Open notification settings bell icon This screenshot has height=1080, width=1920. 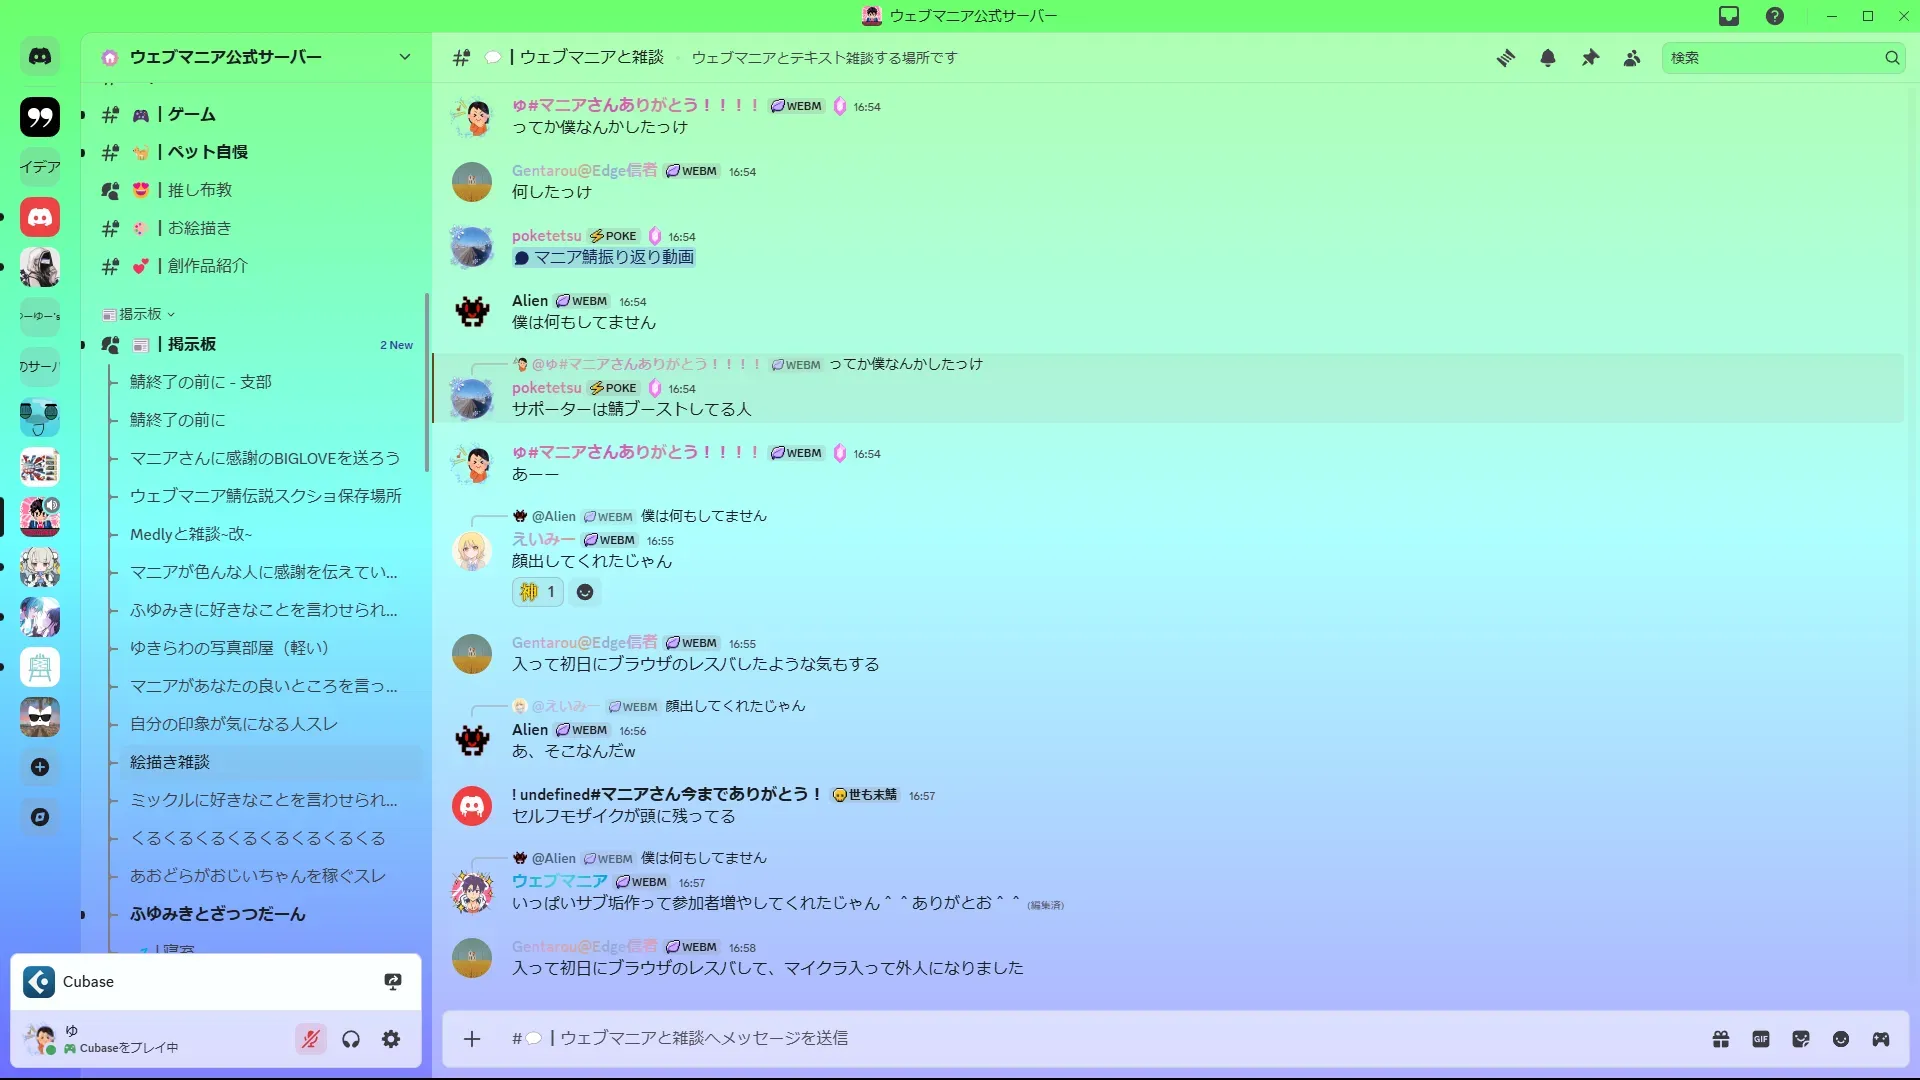1548,58
